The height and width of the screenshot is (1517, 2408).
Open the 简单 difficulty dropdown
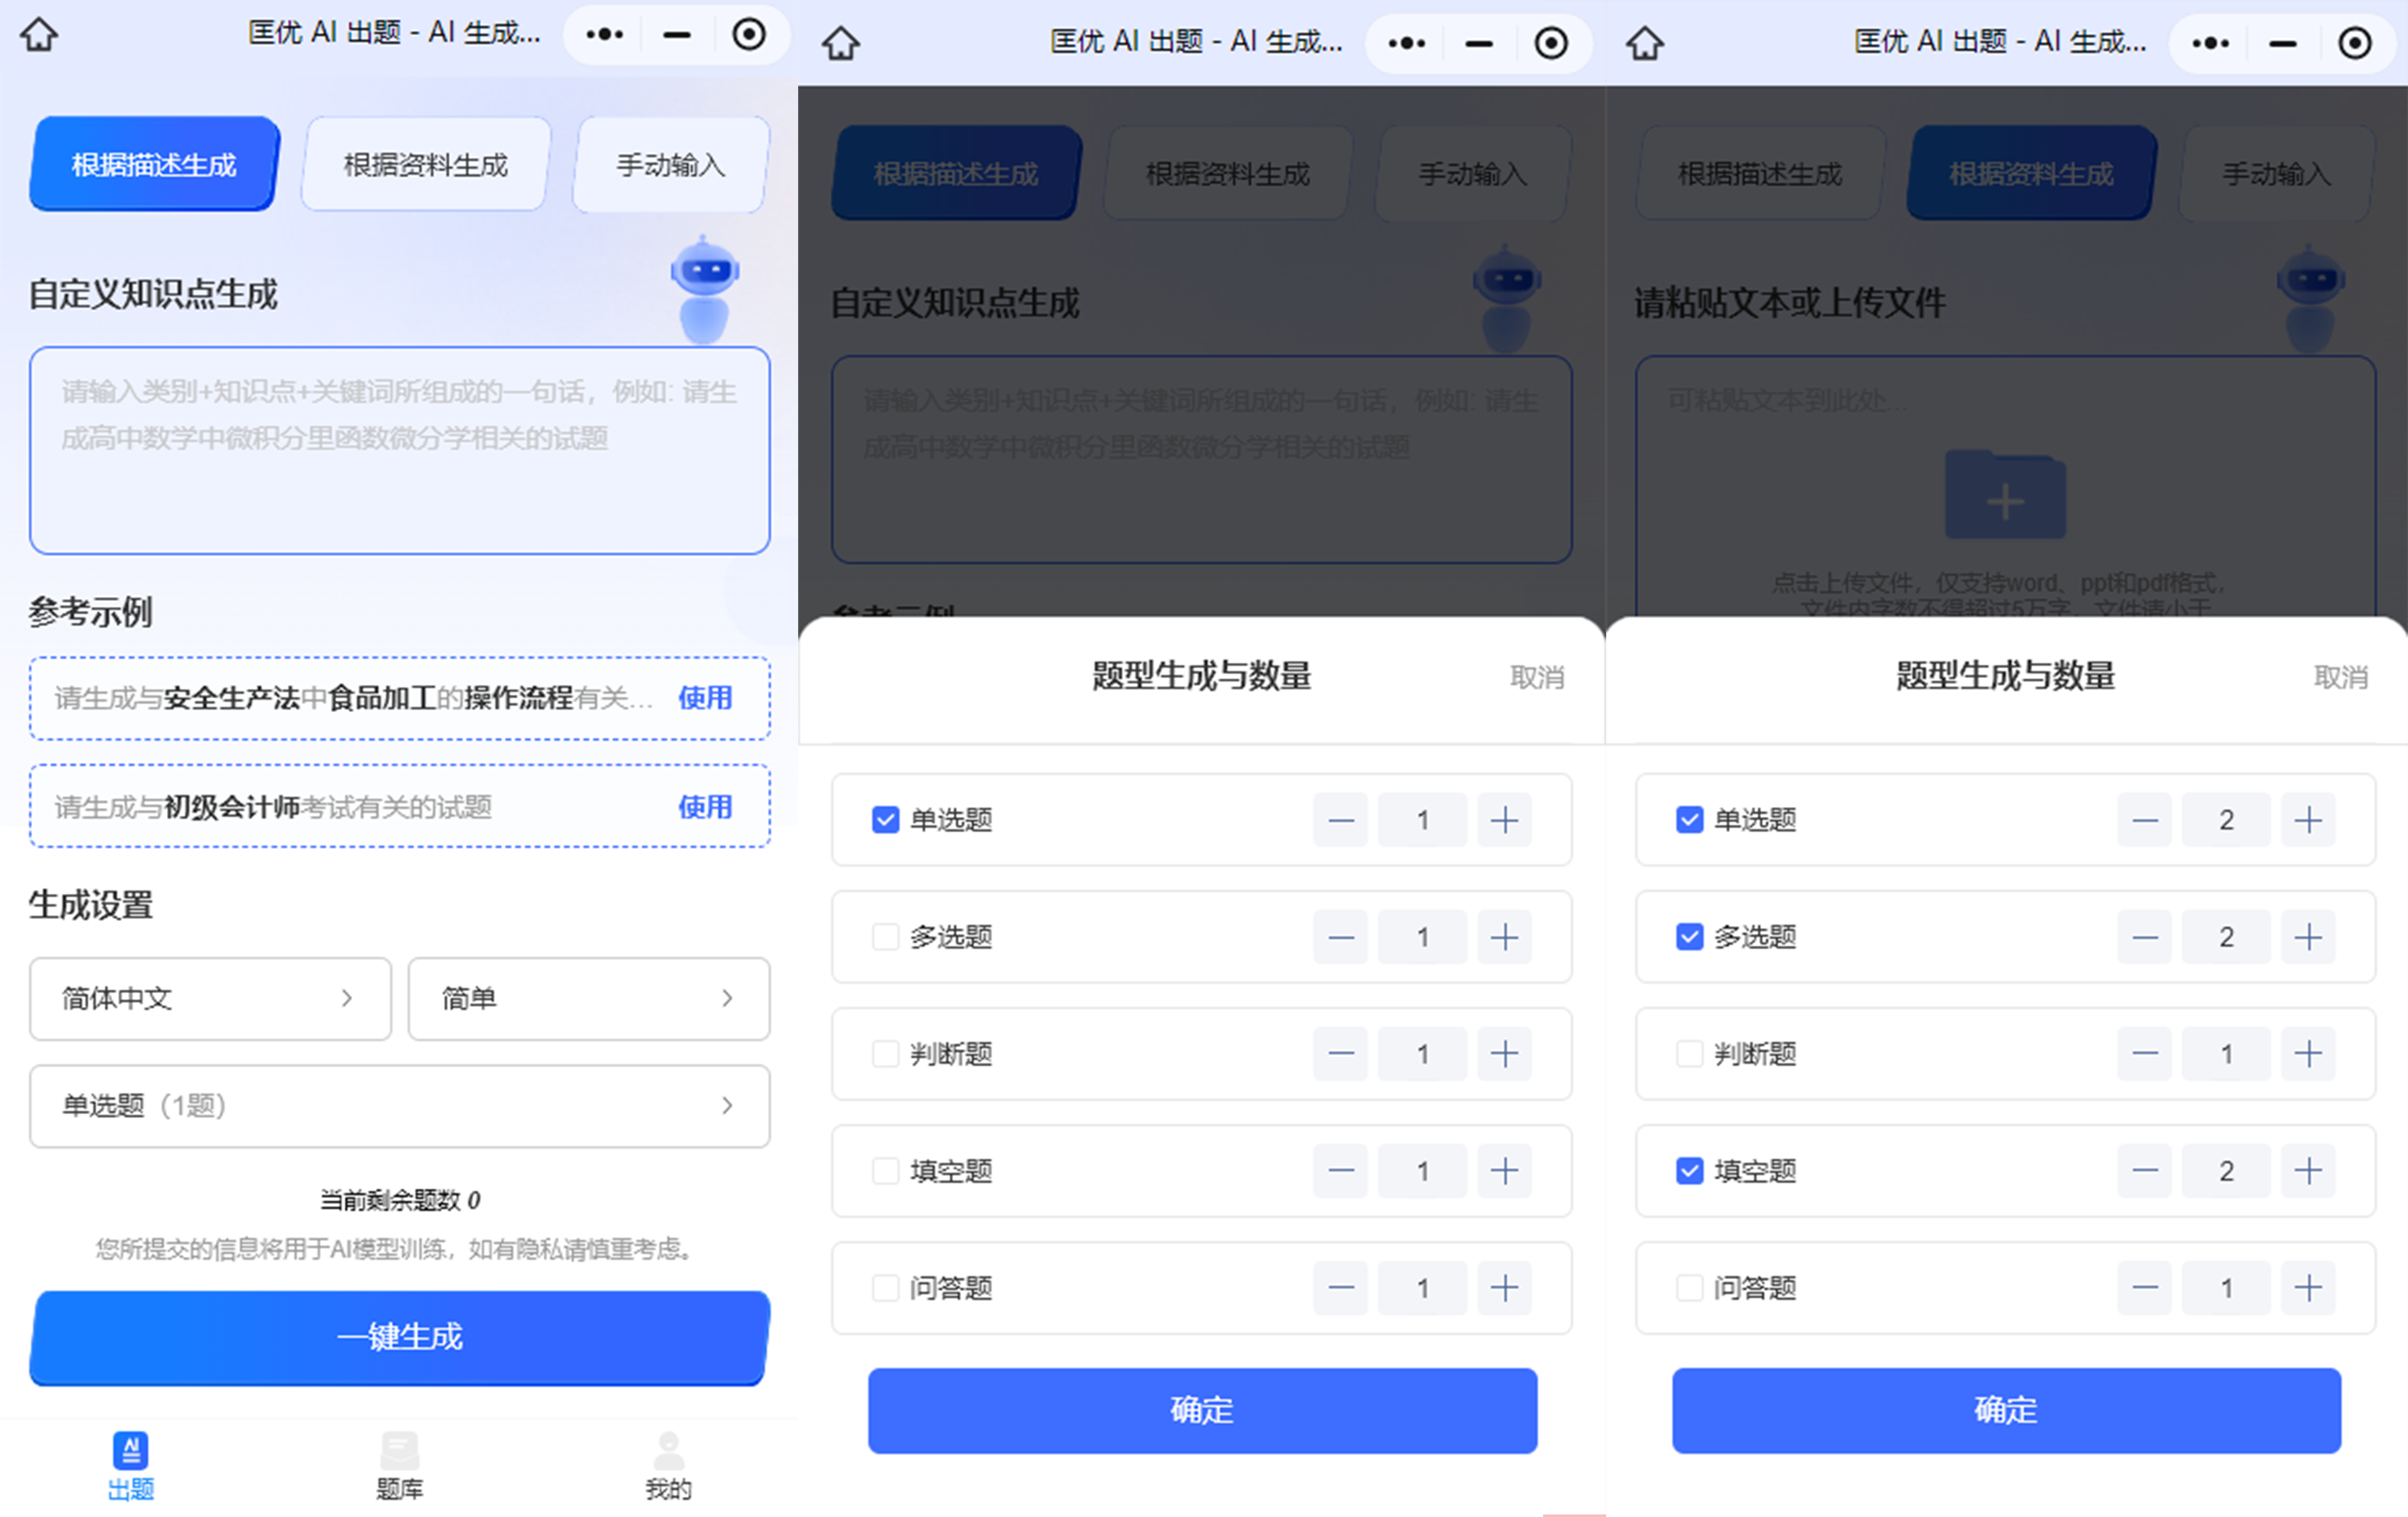pos(589,999)
